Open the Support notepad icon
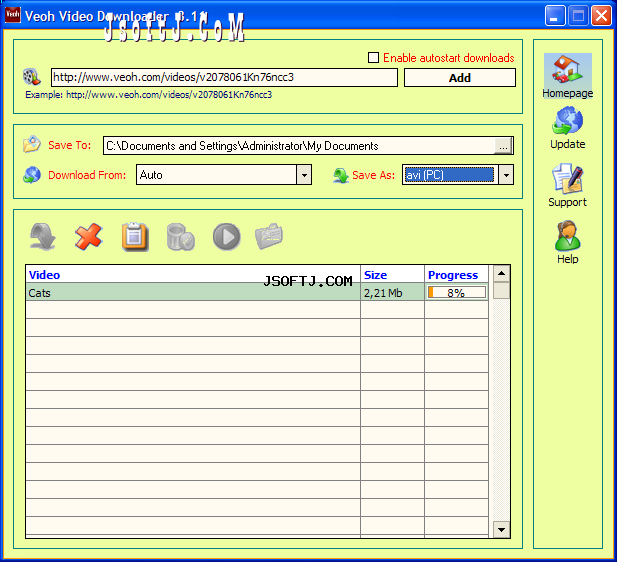 tap(567, 179)
